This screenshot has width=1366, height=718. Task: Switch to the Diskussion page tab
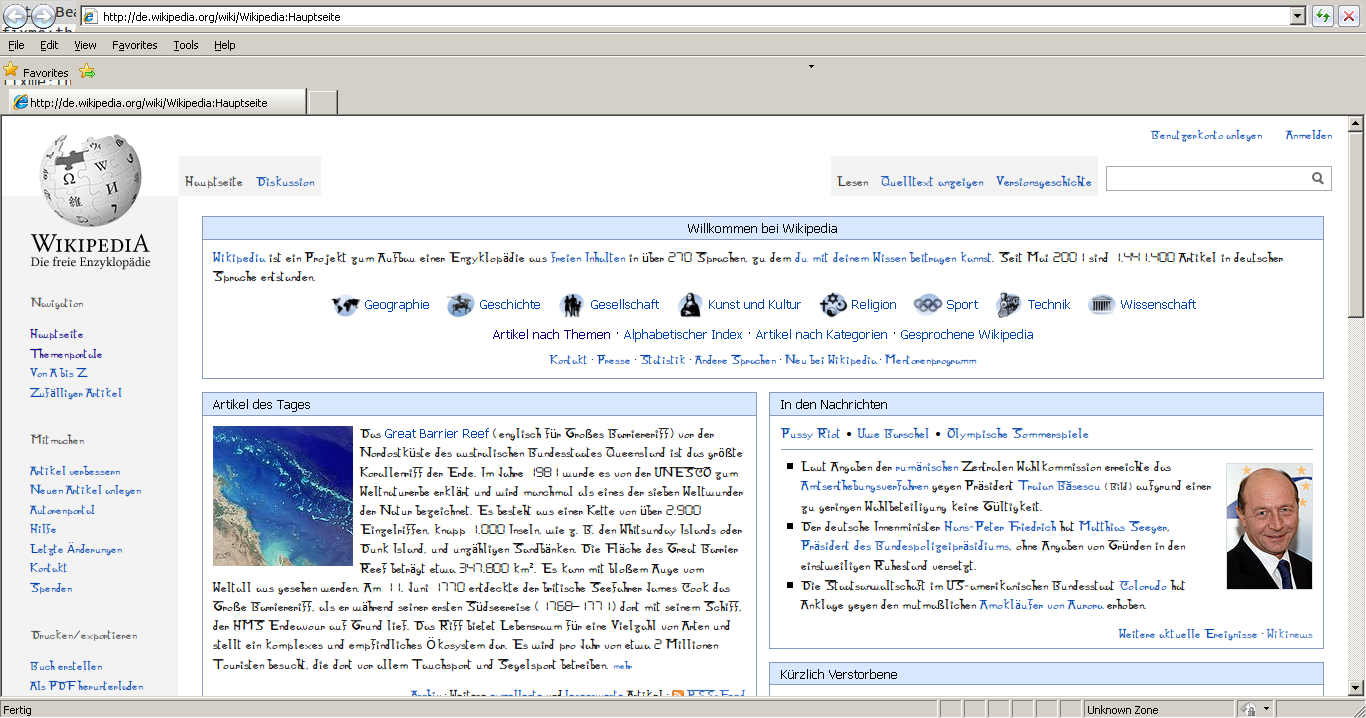tap(286, 182)
